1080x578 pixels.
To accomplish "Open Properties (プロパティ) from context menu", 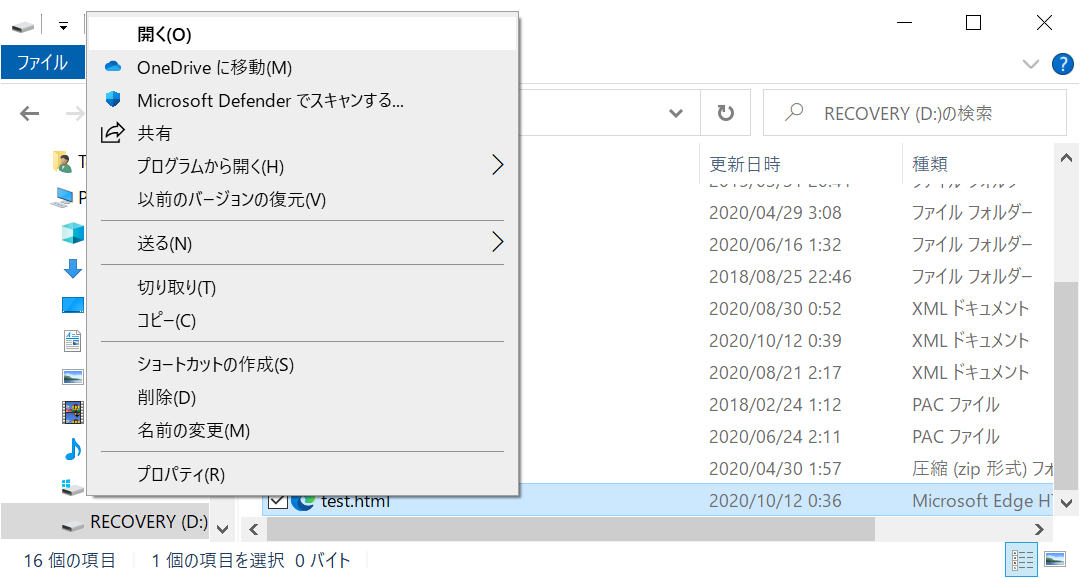I will pos(302,475).
